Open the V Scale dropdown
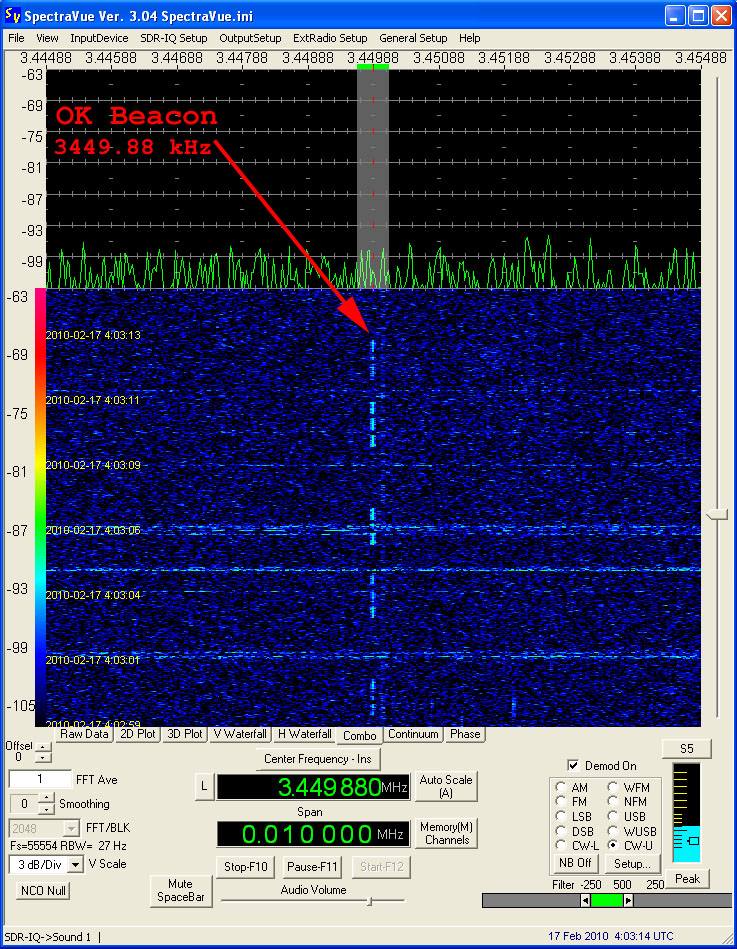The width and height of the screenshot is (737, 949). [76, 864]
